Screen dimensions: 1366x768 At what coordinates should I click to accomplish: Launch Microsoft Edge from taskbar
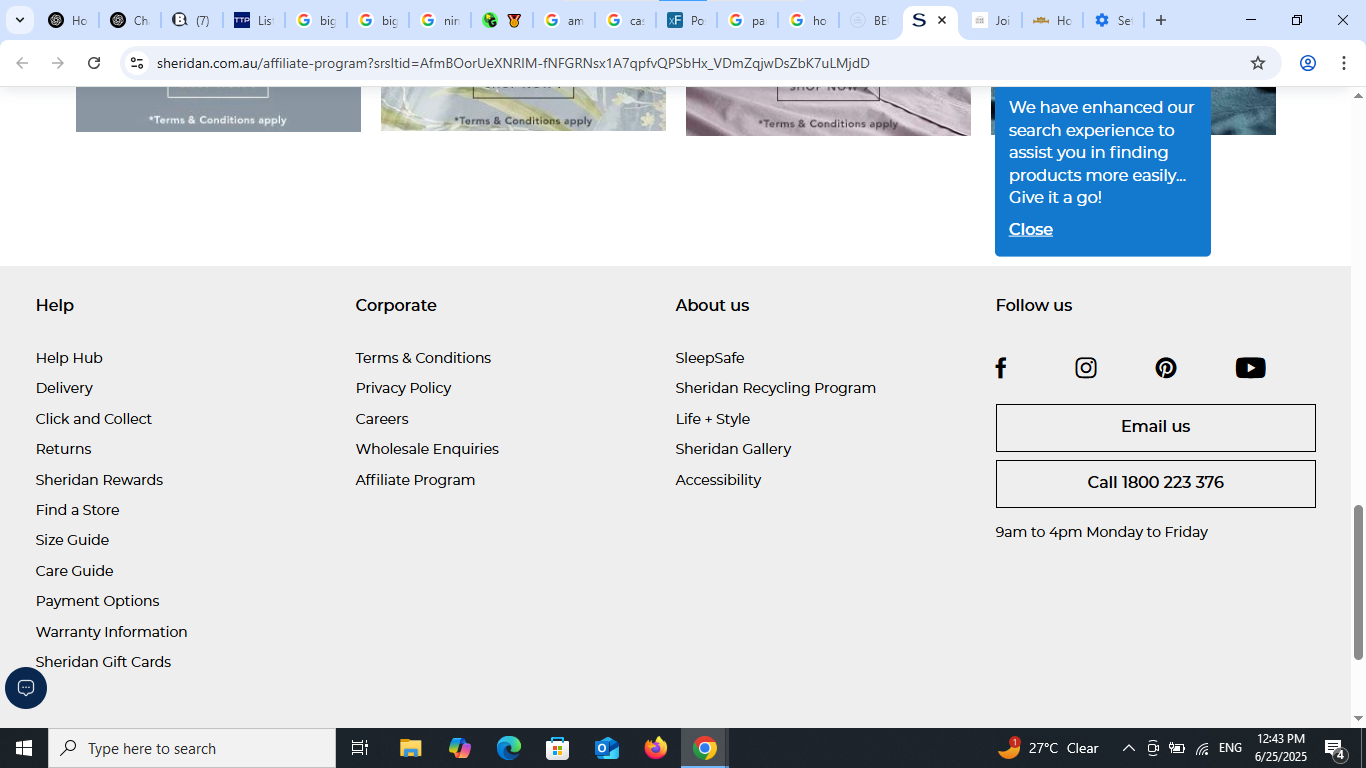tap(509, 748)
